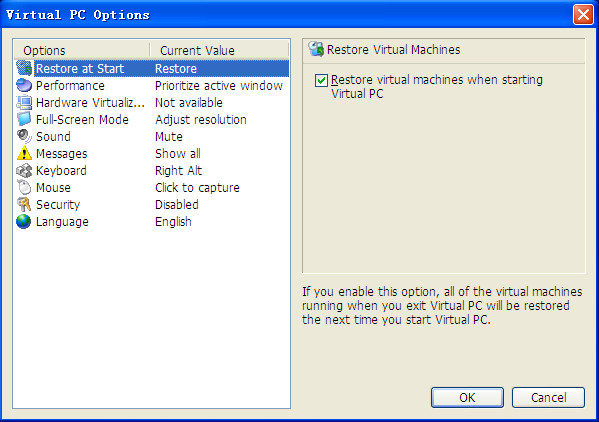Image resolution: width=599 pixels, height=422 pixels.
Task: Select the Keyboard option icon
Action: pos(24,170)
